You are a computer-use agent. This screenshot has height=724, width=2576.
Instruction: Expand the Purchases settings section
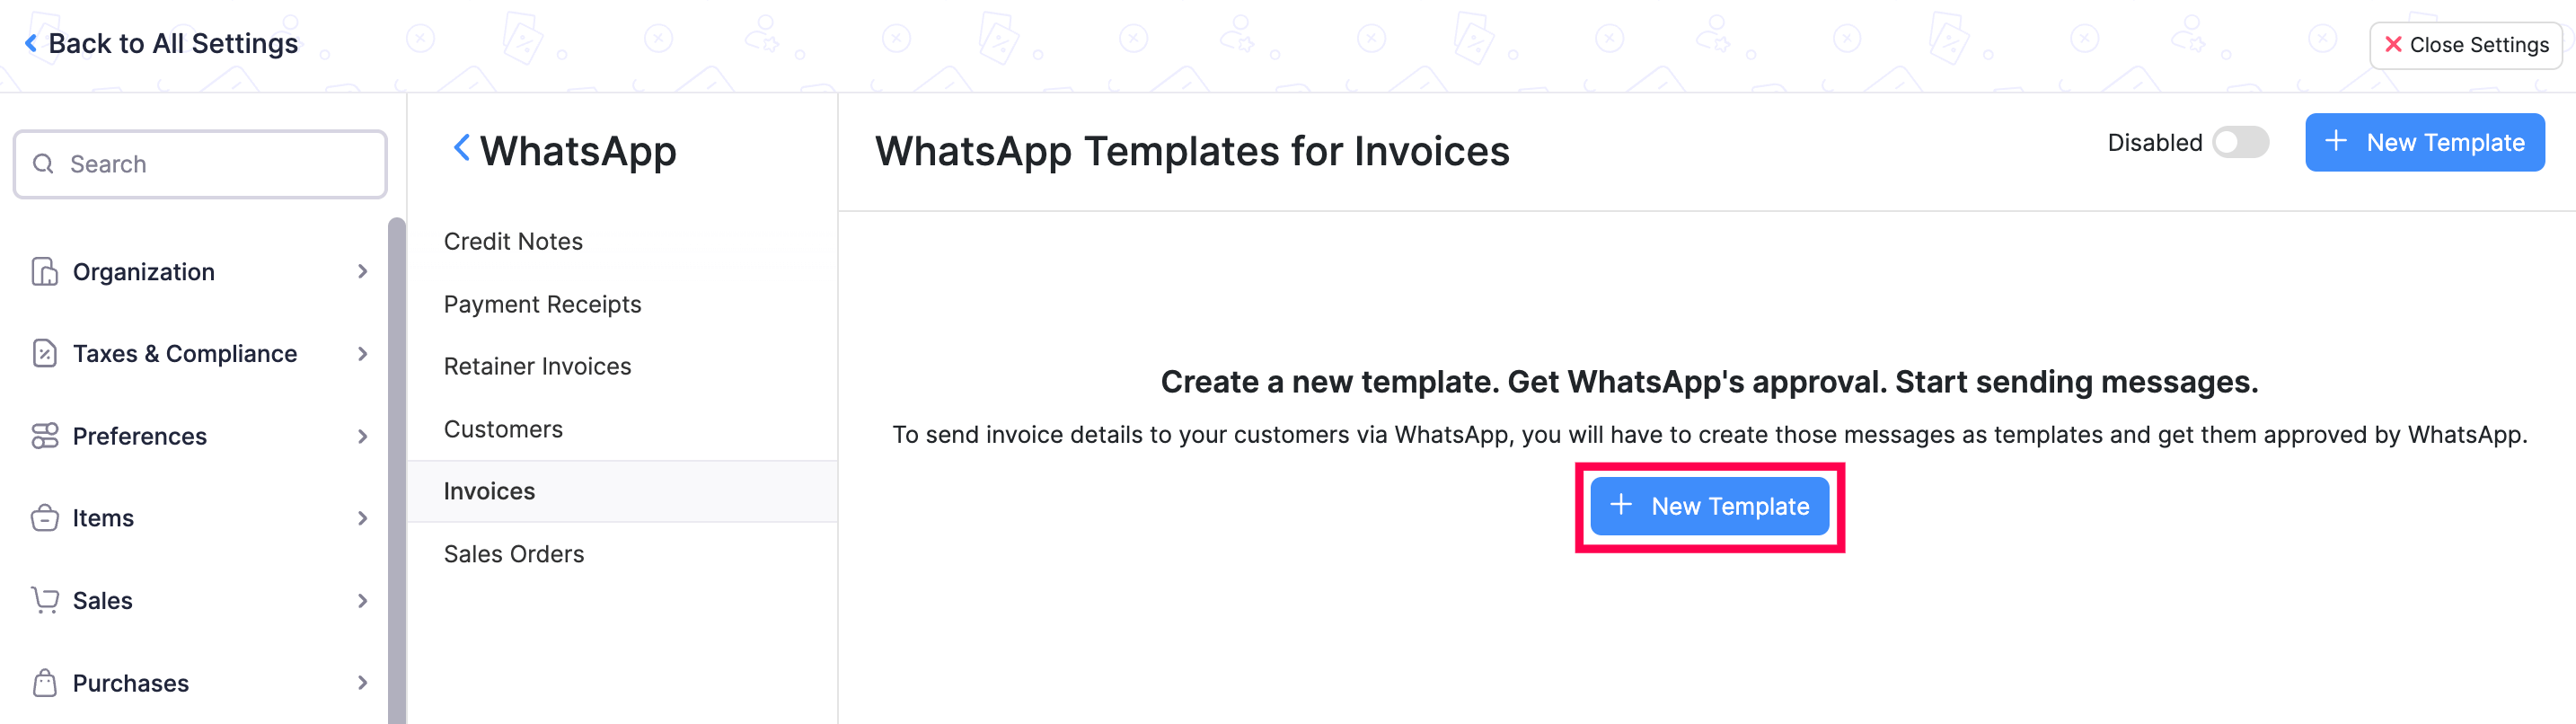coord(360,682)
